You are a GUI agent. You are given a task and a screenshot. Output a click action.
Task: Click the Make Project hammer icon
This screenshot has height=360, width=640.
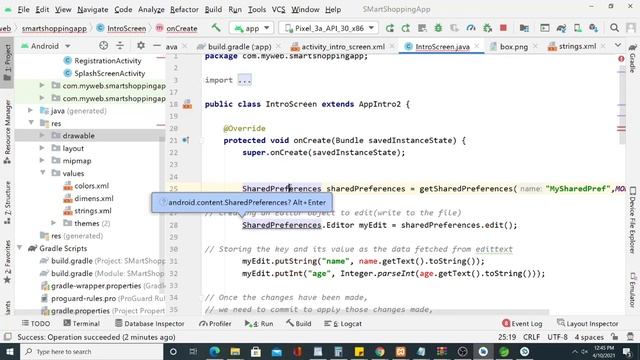pyautogui.click(x=216, y=28)
